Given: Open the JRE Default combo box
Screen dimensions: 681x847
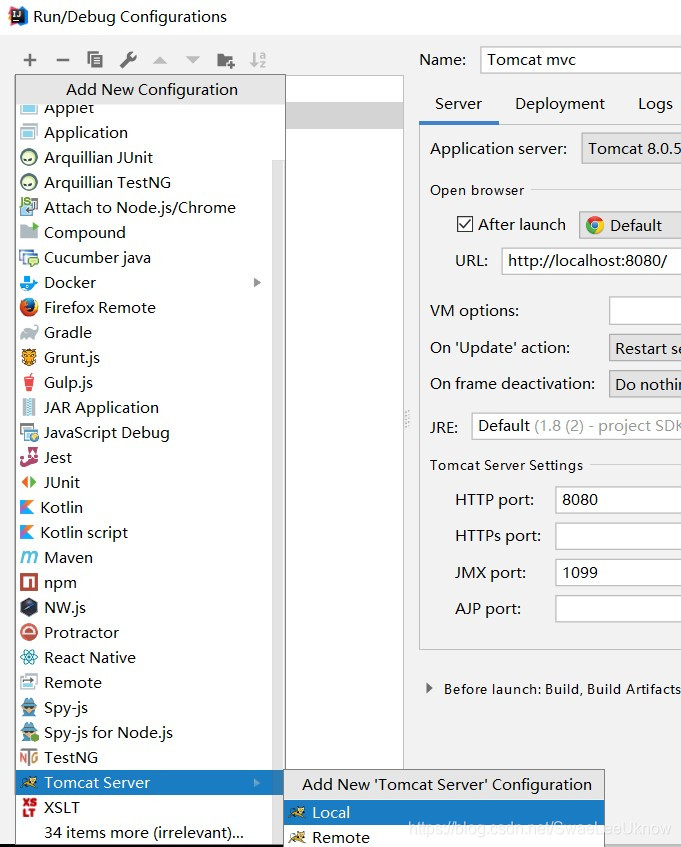Looking at the screenshot, I should tap(576, 426).
